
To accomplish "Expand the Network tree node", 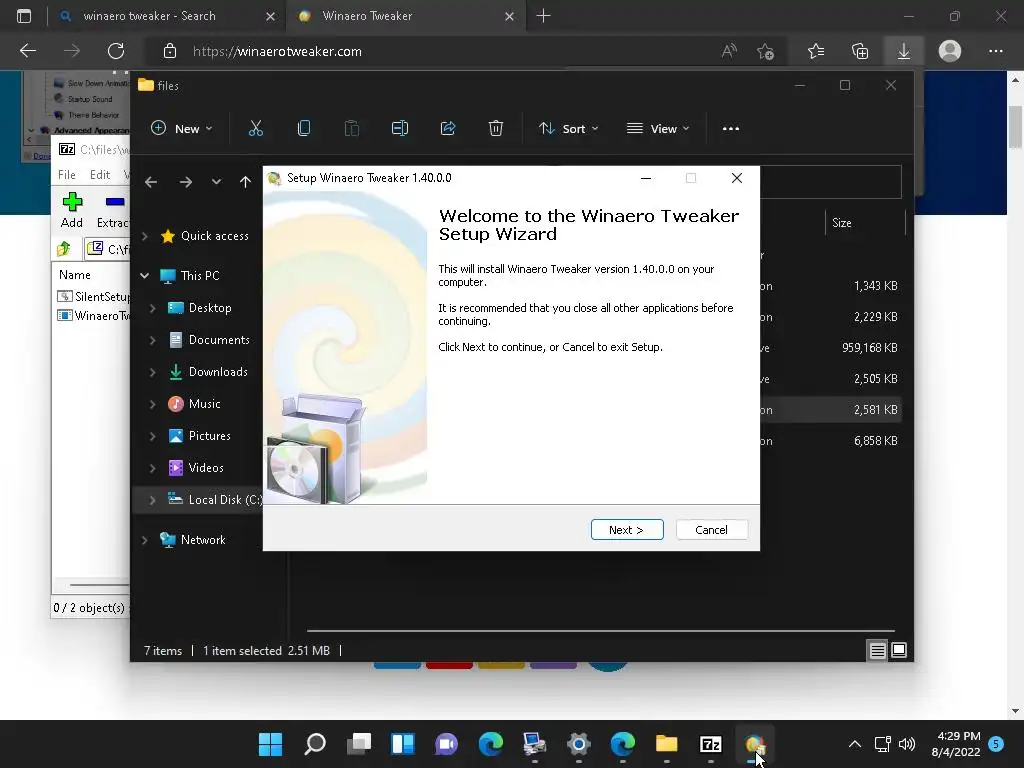I will coord(145,540).
